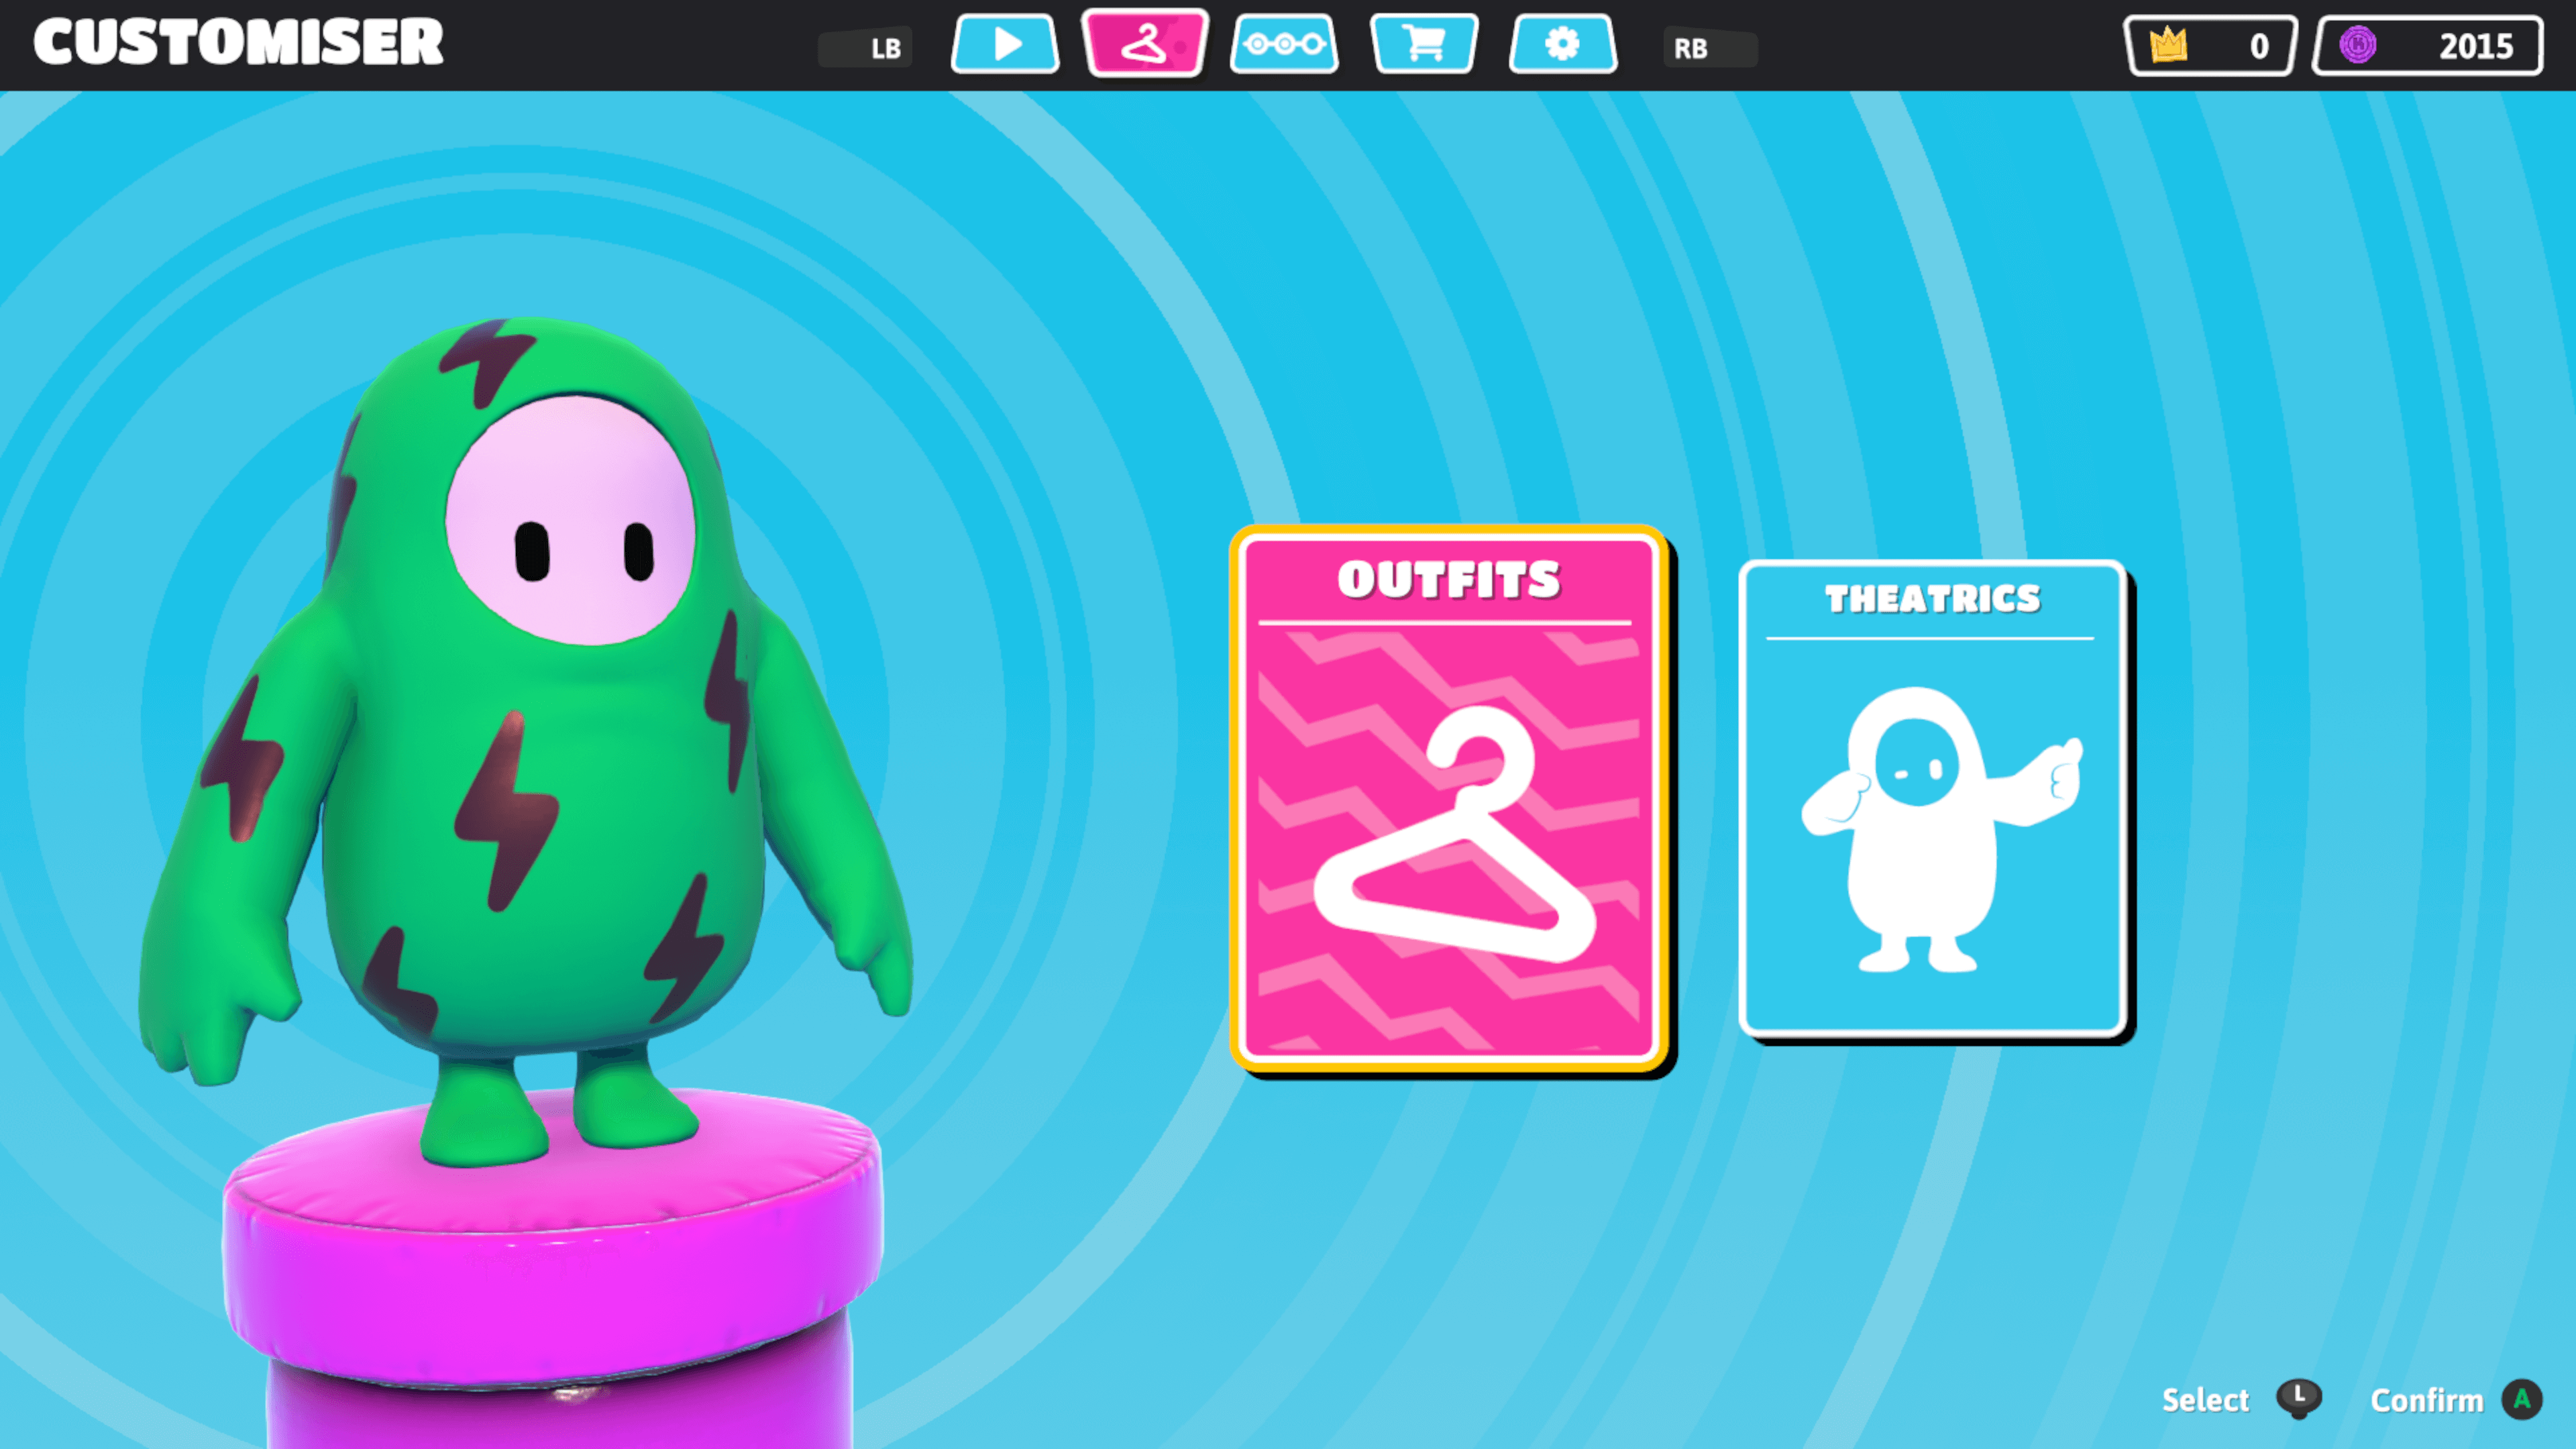Open the season pass progress tab
Image resolution: width=2576 pixels, height=1449 pixels.
click(1284, 45)
